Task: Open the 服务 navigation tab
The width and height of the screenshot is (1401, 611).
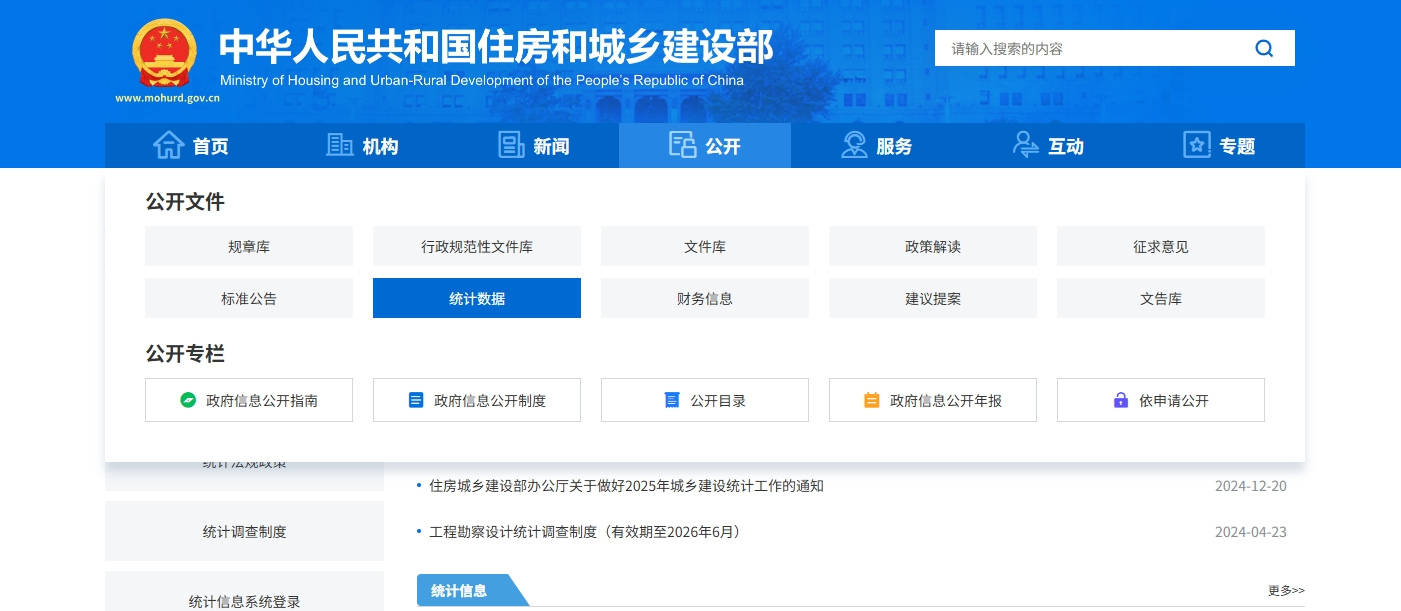Action: pyautogui.click(x=876, y=146)
